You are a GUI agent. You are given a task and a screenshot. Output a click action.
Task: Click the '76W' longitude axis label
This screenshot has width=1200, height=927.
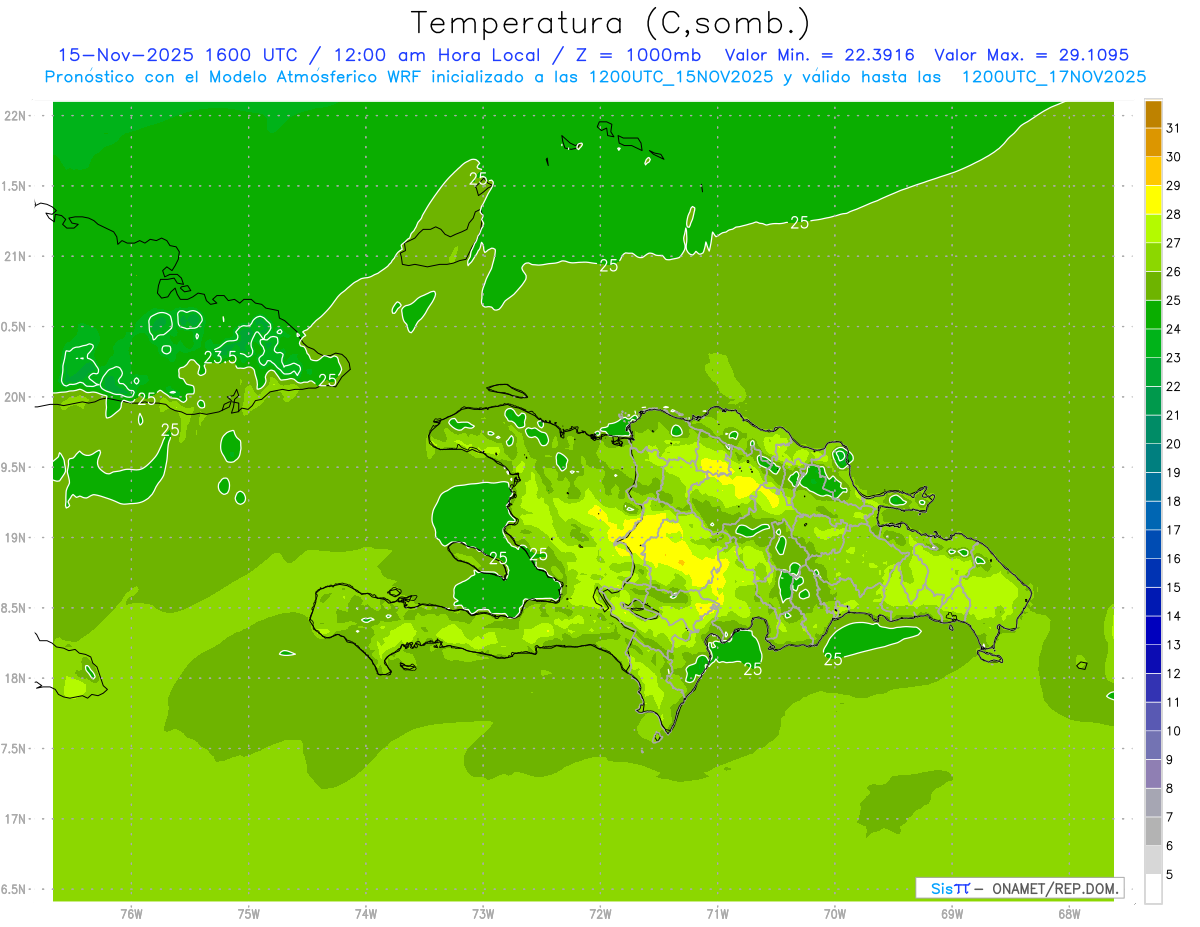(x=131, y=914)
